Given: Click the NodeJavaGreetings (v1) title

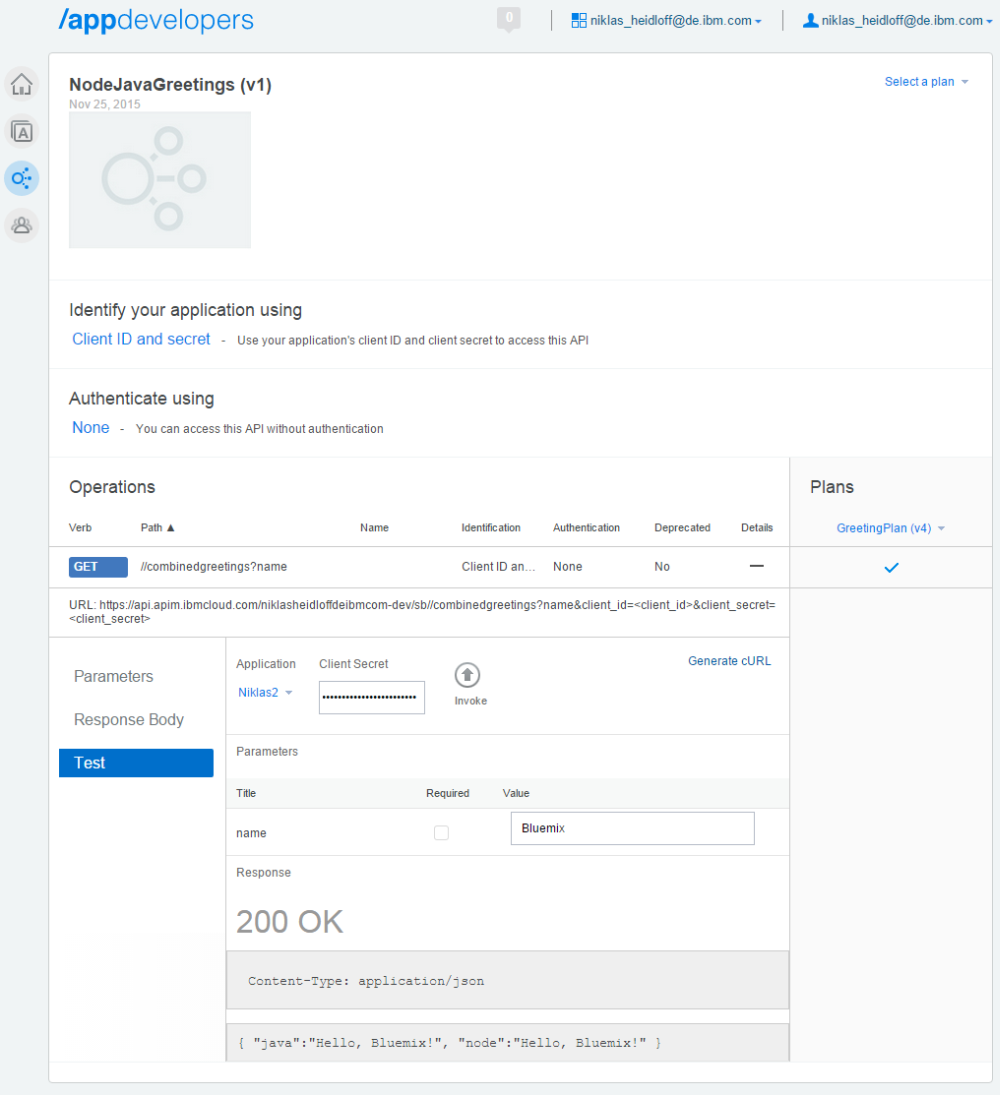Looking at the screenshot, I should 170,84.
